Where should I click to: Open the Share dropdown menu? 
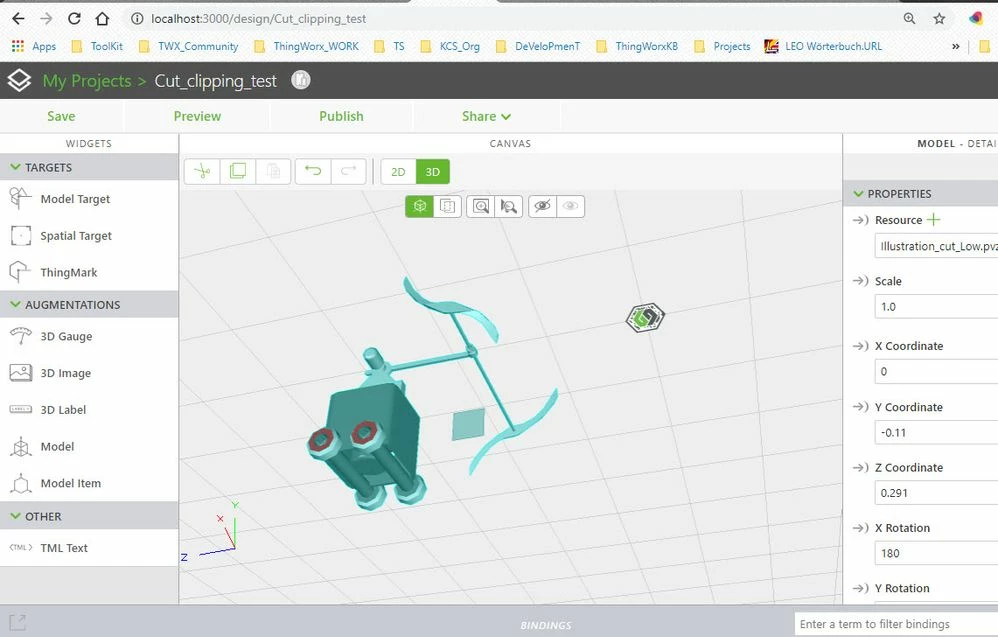[x=486, y=116]
